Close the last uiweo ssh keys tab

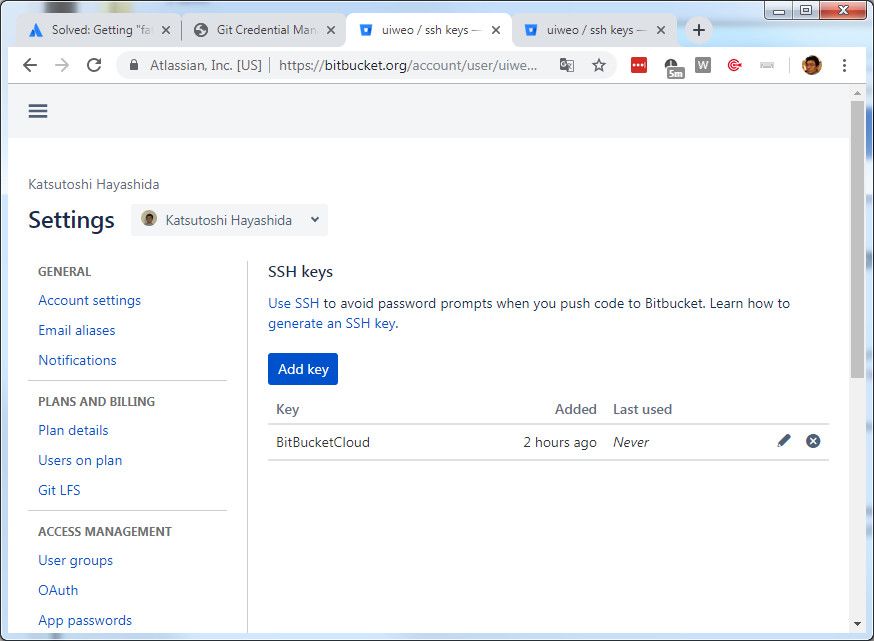coord(661,30)
